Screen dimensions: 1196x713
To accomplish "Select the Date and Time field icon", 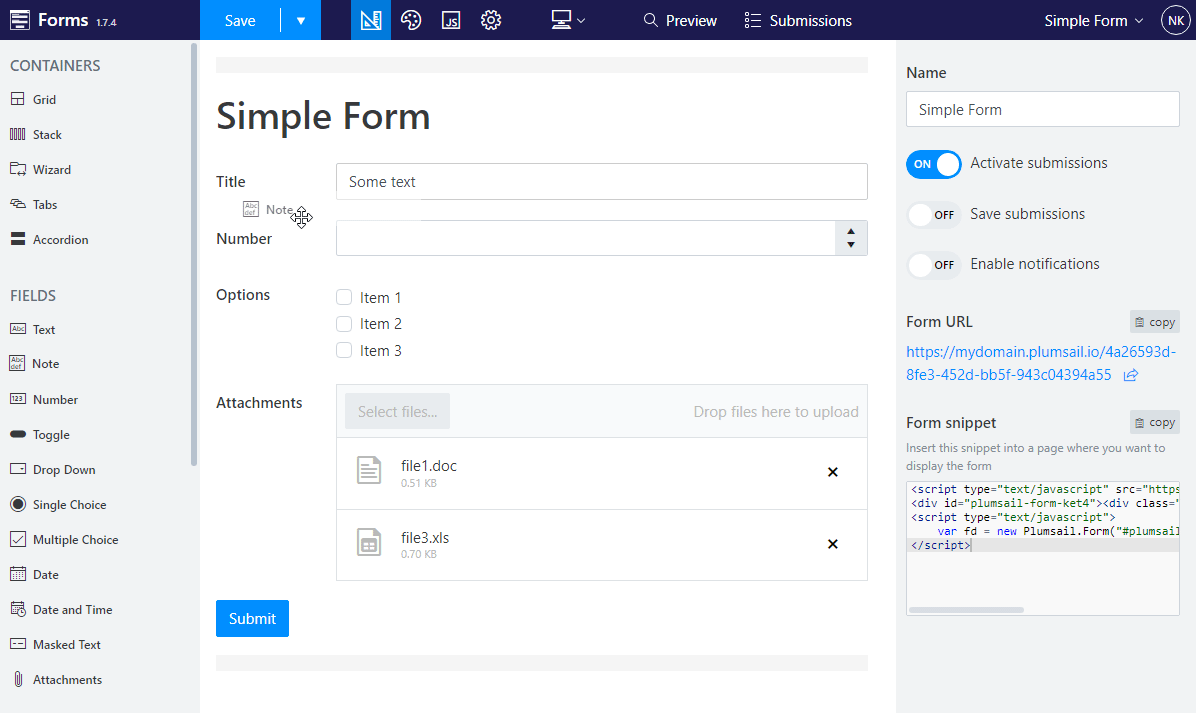I will (x=18, y=609).
